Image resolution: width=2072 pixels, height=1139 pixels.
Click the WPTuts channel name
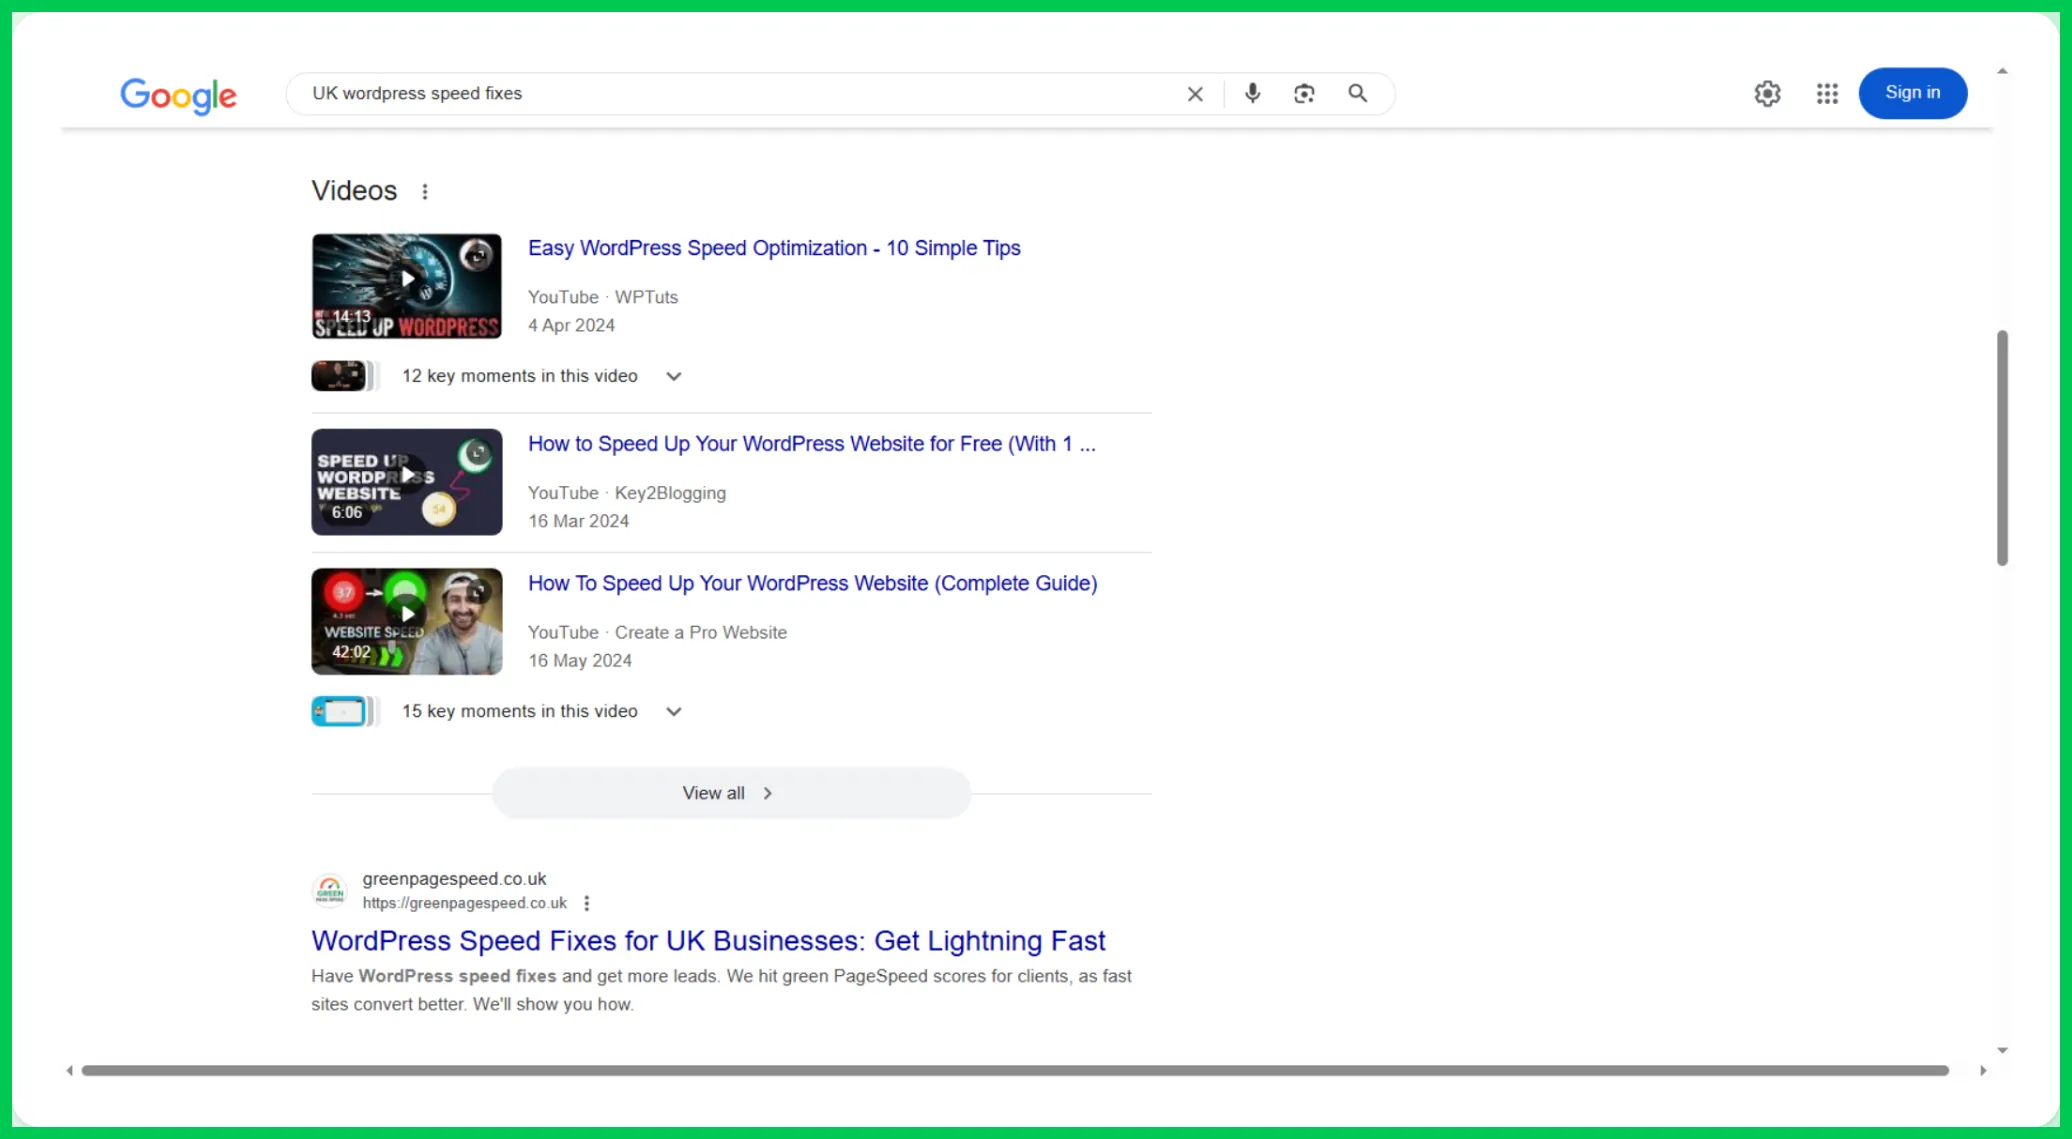[646, 297]
